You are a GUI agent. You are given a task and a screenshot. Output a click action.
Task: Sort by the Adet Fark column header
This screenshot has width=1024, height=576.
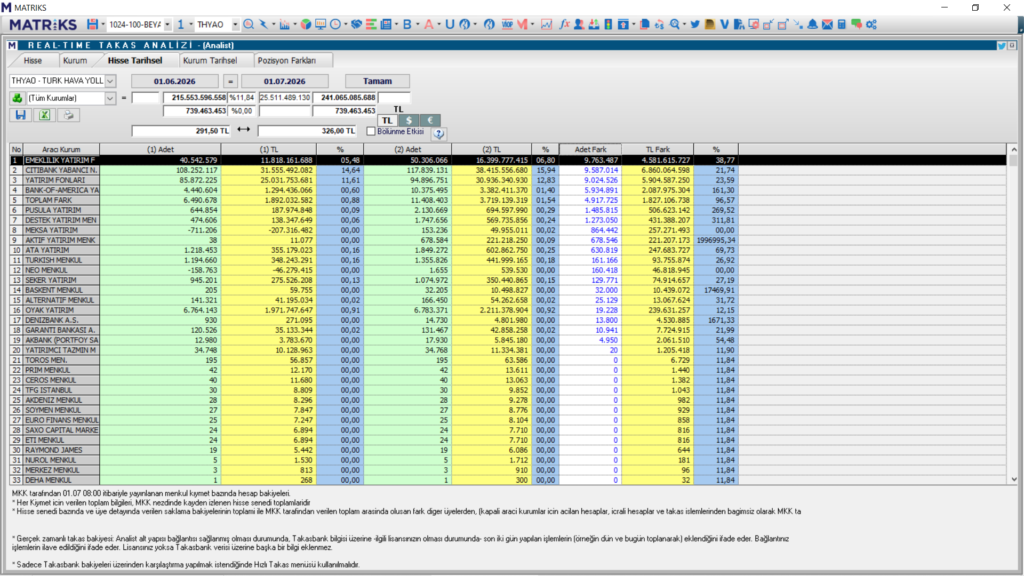[x=590, y=150]
